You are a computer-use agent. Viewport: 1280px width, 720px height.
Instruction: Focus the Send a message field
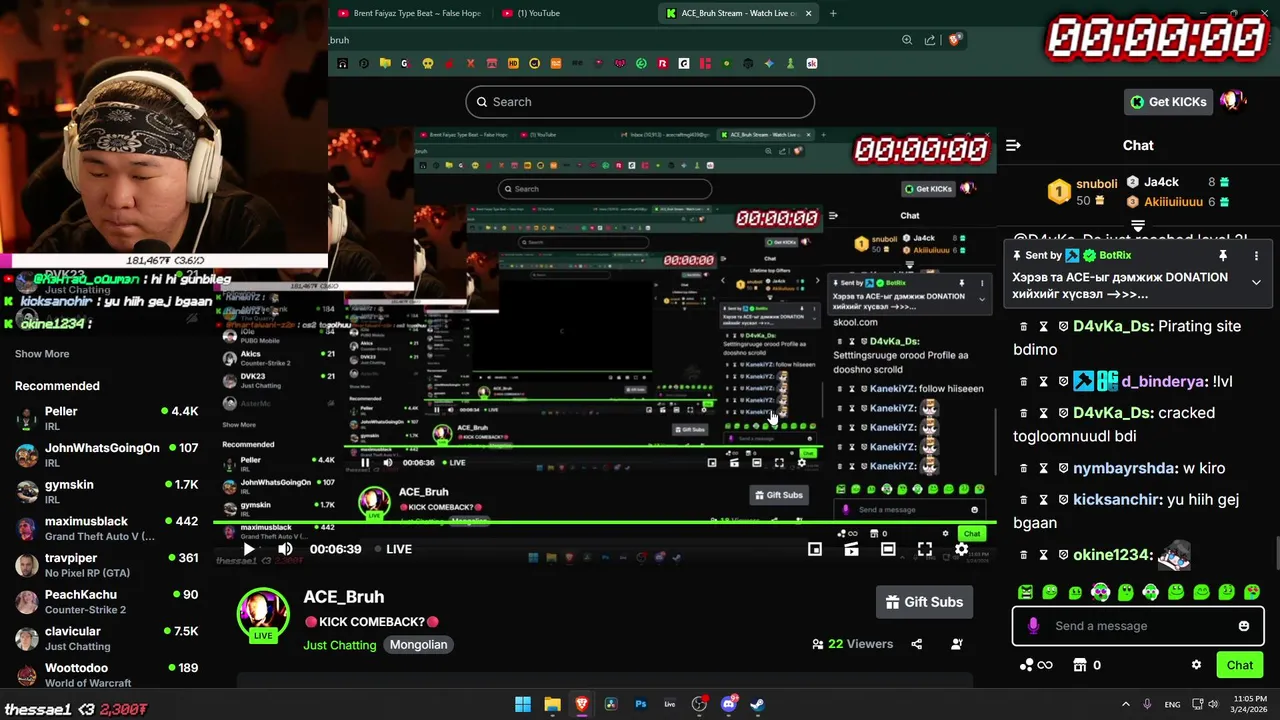tap(1138, 626)
